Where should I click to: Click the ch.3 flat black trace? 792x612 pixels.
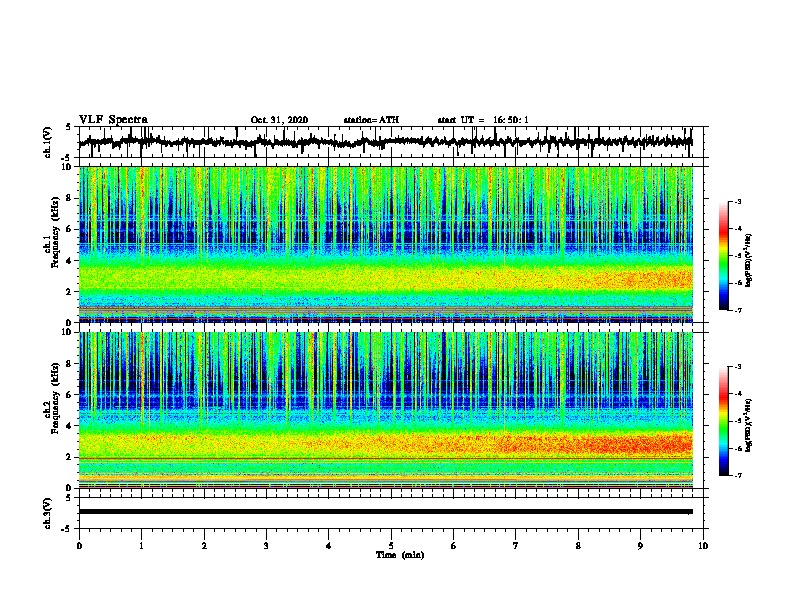385,512
